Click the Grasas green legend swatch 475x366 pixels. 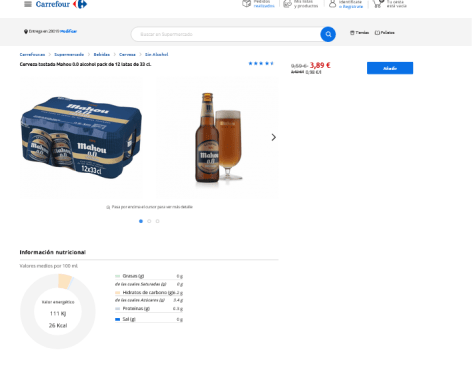(x=117, y=276)
